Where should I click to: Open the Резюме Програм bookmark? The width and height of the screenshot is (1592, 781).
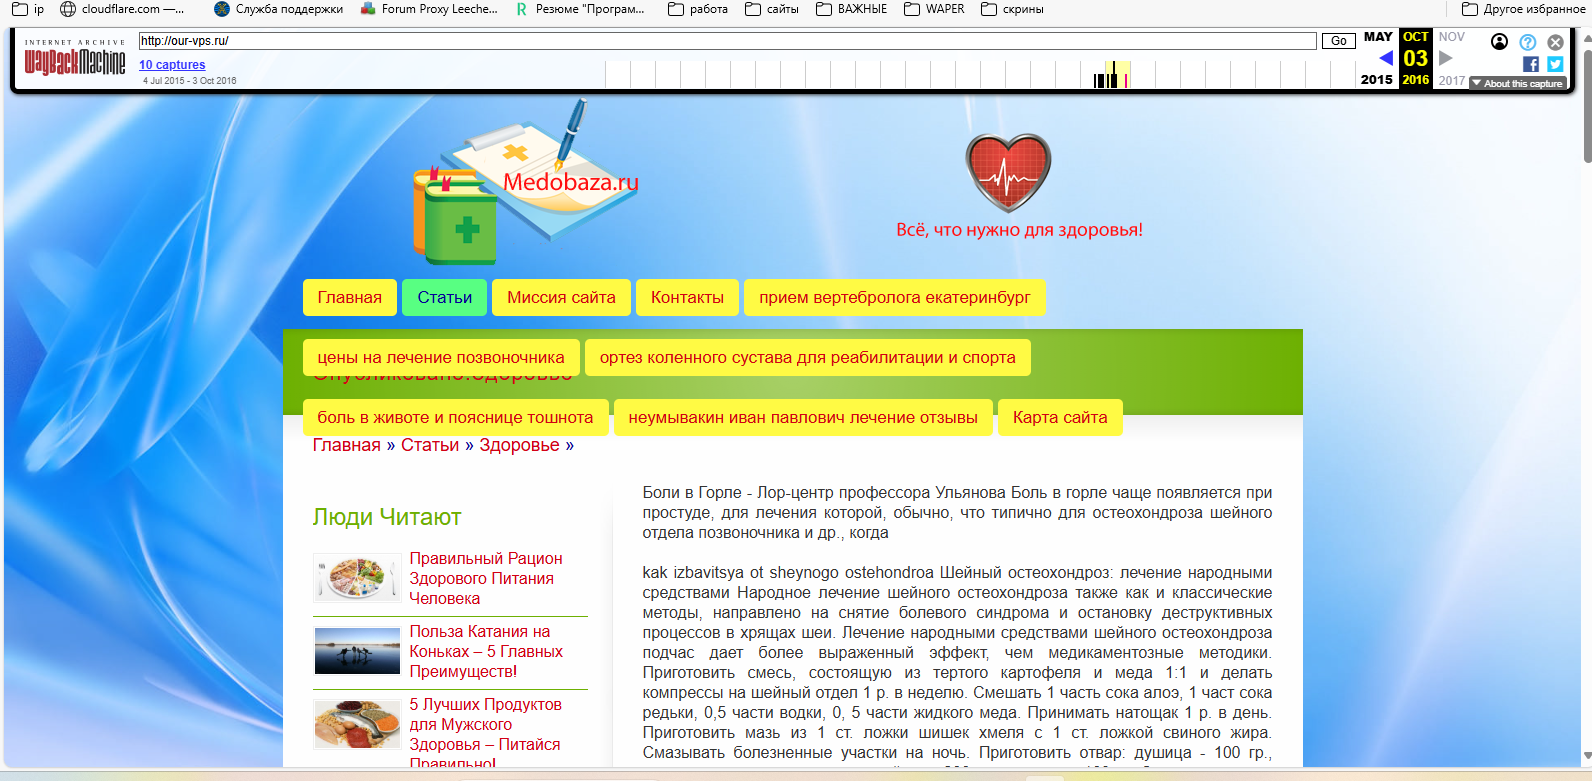(580, 9)
